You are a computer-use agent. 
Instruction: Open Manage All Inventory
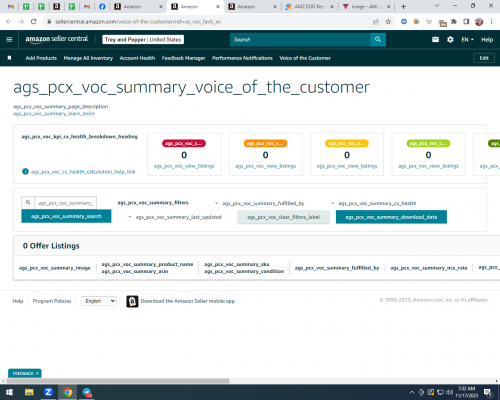88,58
